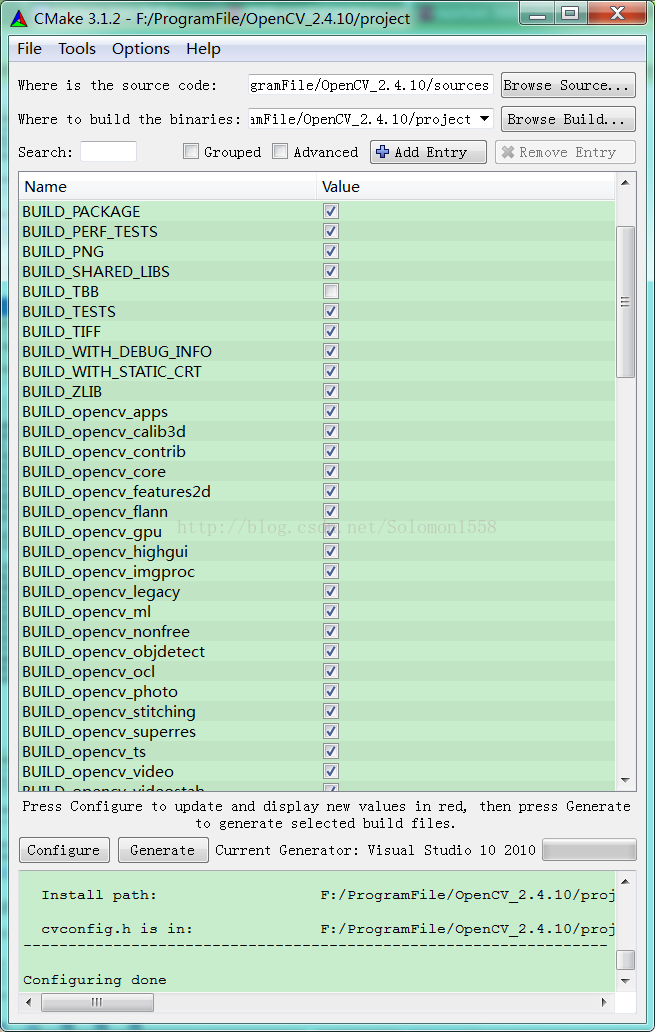Screen dimensions: 655x1032
Task: Click Current Generator Visual Studio label
Action: coord(375,850)
